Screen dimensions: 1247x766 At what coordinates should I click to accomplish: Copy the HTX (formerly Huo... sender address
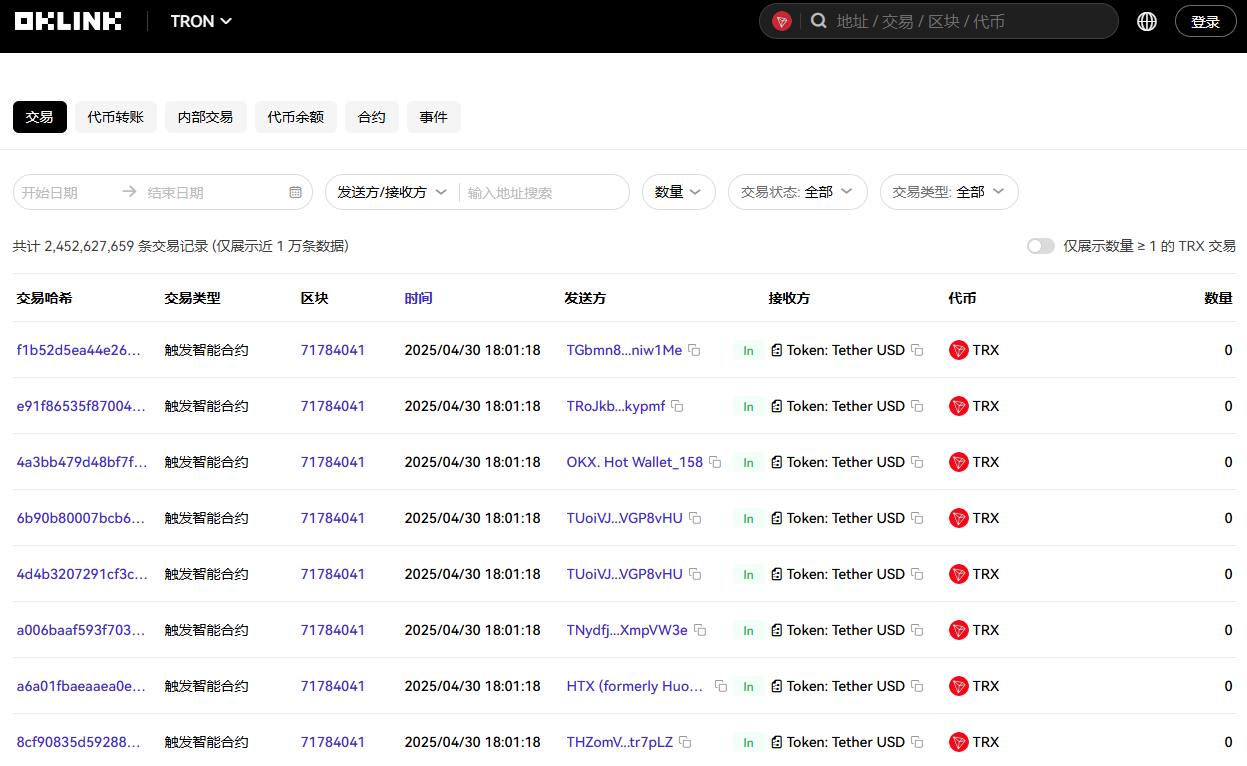coord(720,686)
